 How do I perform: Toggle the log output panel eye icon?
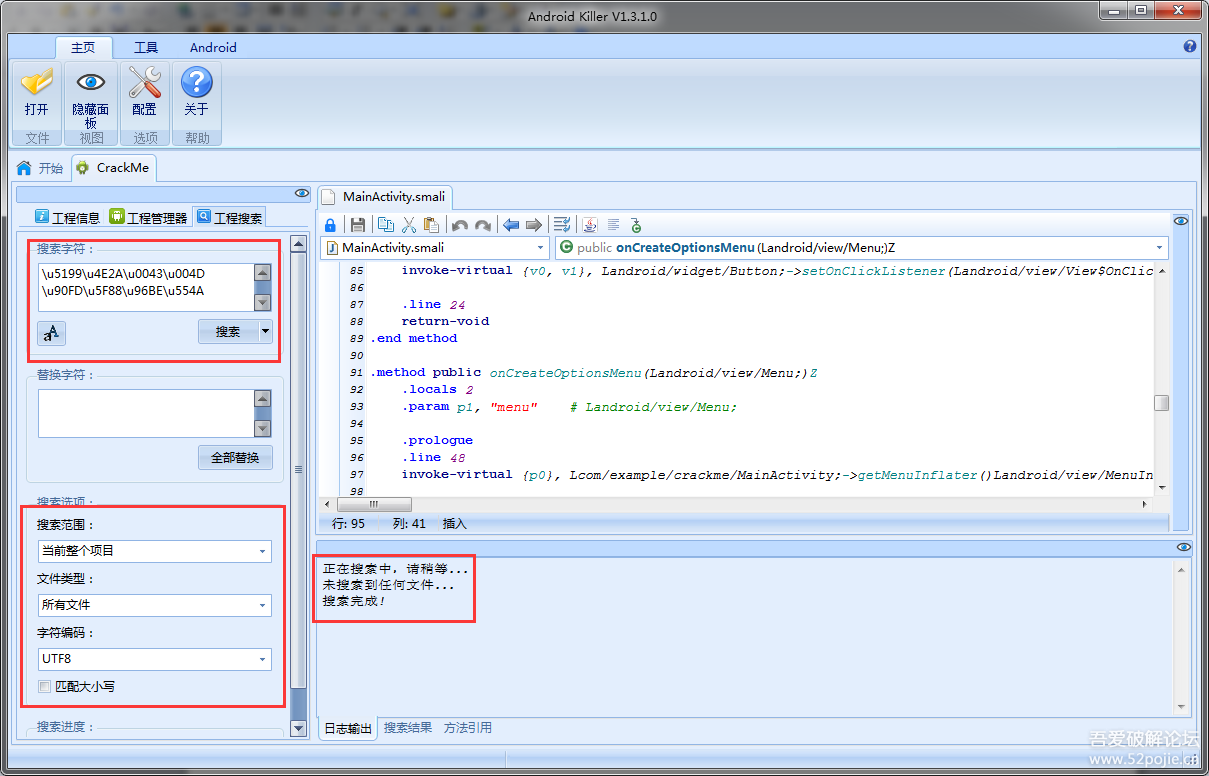1184,547
